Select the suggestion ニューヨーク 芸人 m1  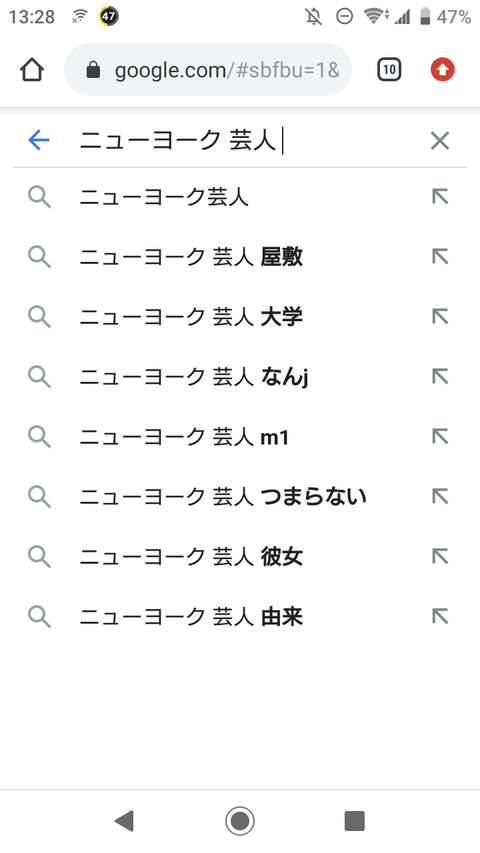click(240, 436)
